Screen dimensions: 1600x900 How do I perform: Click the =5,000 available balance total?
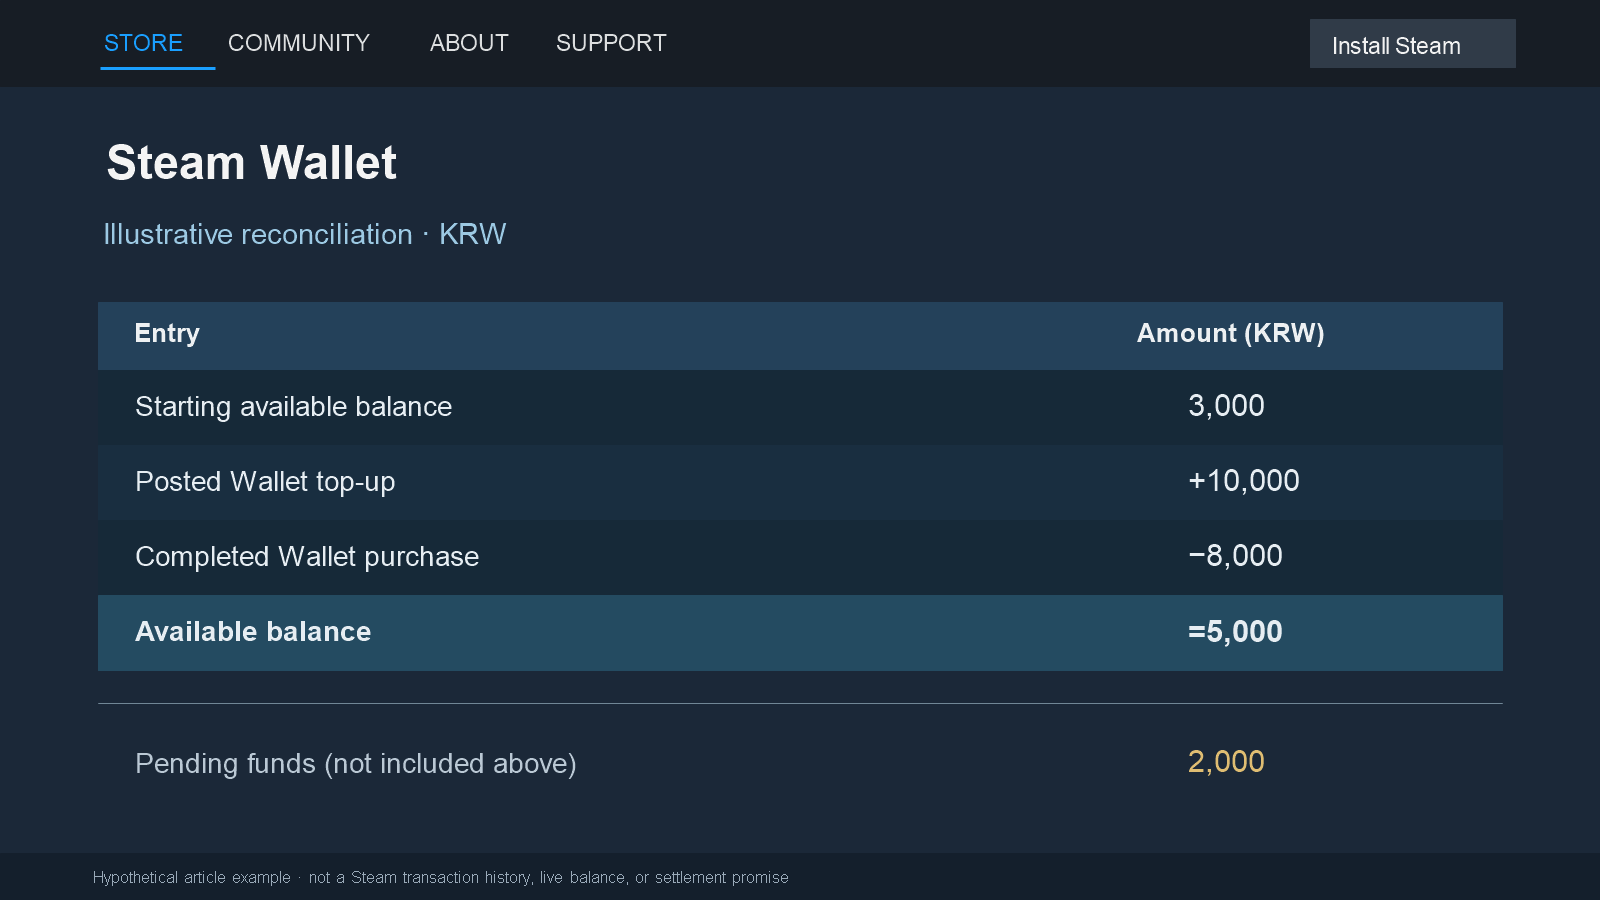point(1235,632)
